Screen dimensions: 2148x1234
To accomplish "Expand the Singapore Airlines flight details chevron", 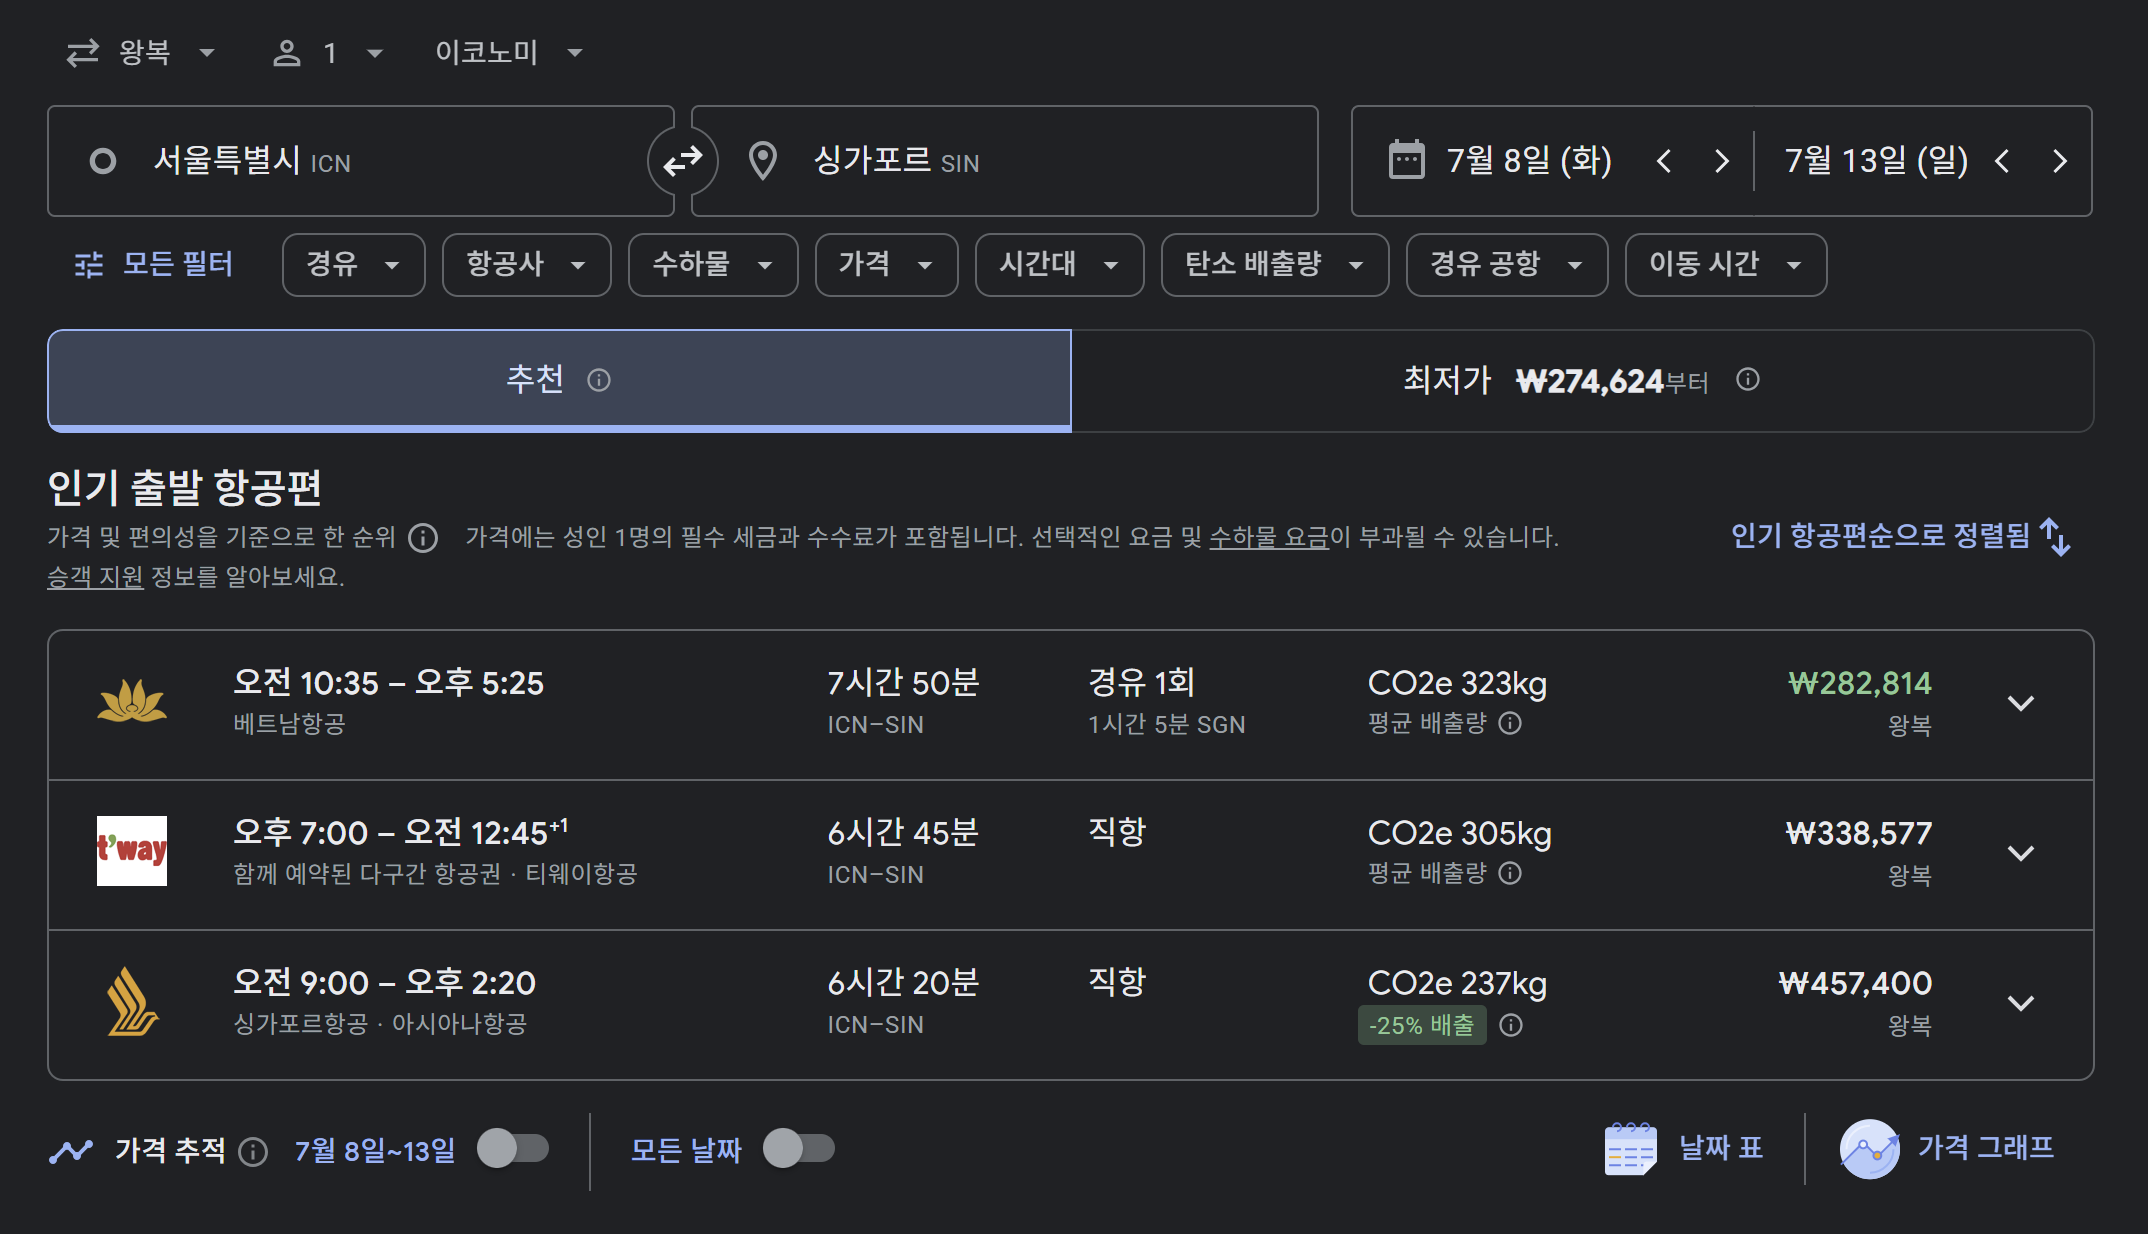I will 2022,1002.
